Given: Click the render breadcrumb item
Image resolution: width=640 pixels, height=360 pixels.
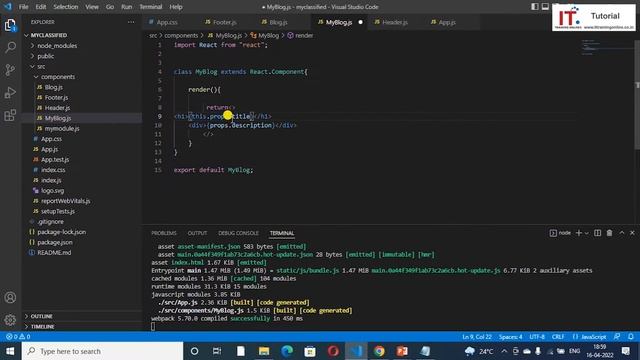Looking at the screenshot, I should point(300,36).
